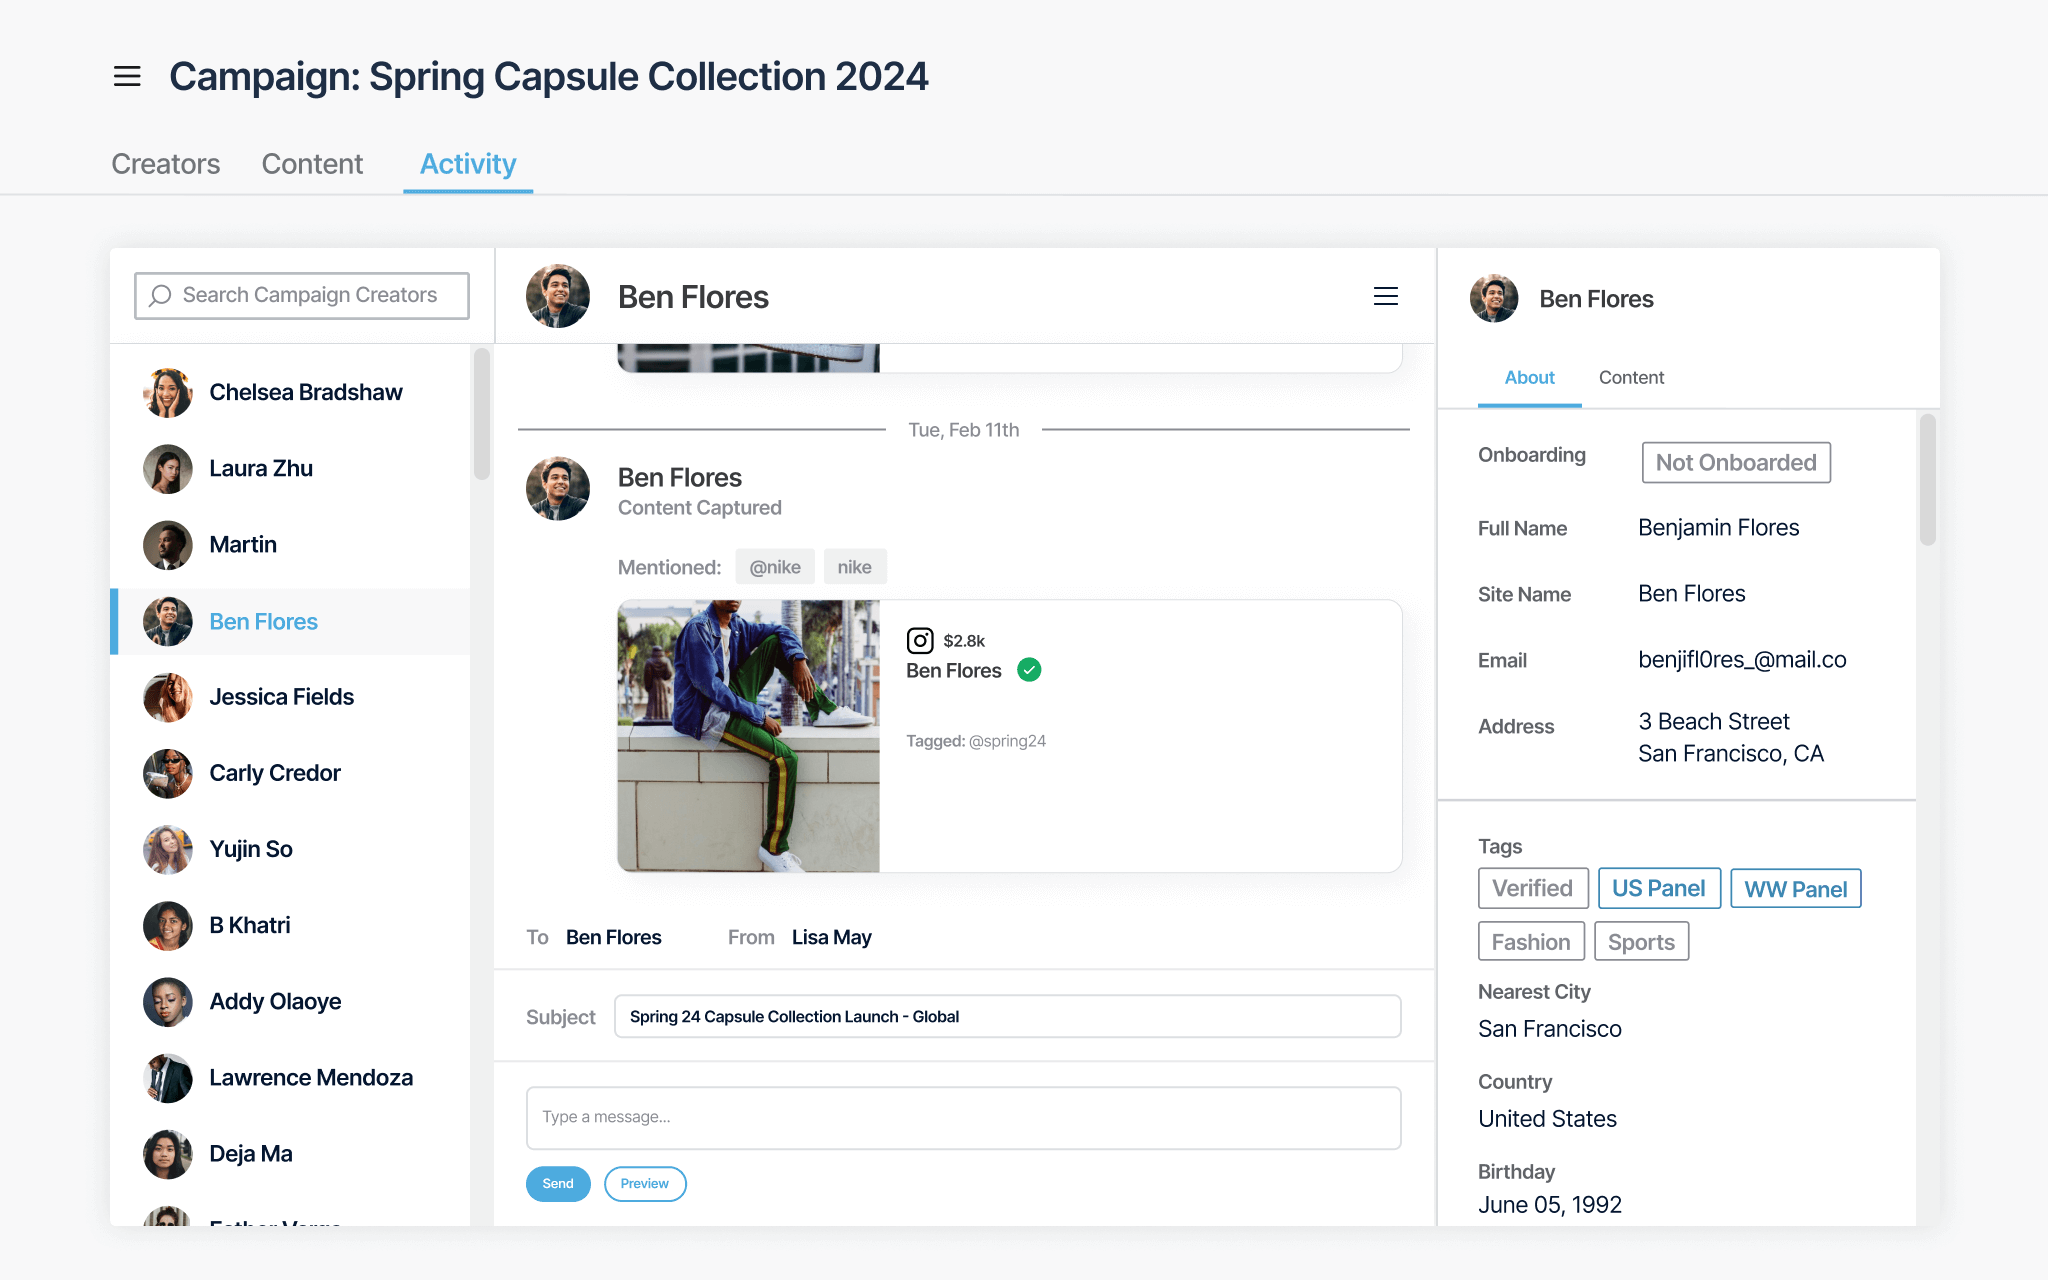The width and height of the screenshot is (2048, 1280).
Task: Toggle the Verified tag on Ben Flores profile
Action: point(1532,888)
